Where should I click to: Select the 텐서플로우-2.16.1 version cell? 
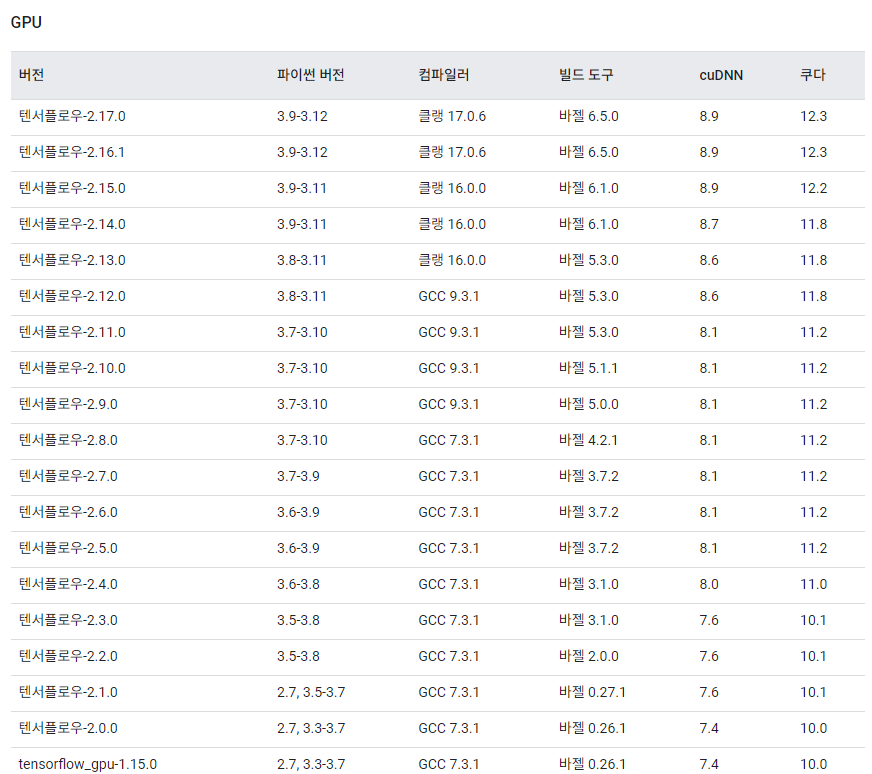pyautogui.click(x=72, y=152)
